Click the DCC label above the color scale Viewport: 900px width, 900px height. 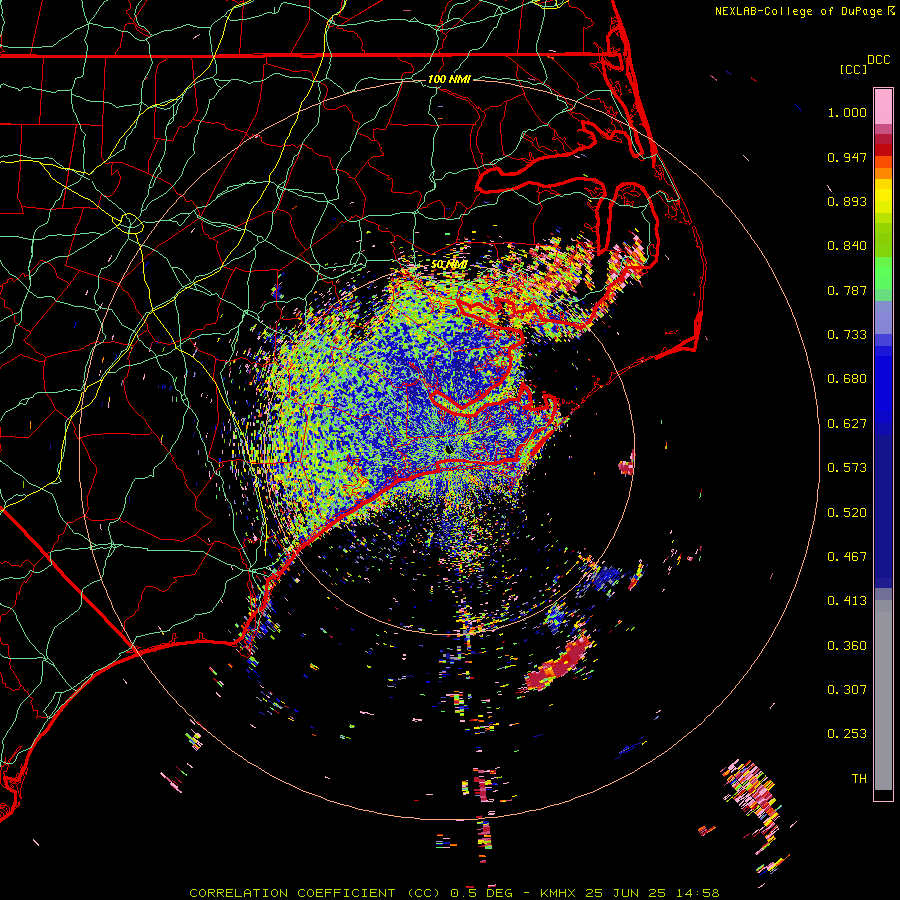pyautogui.click(x=878, y=60)
